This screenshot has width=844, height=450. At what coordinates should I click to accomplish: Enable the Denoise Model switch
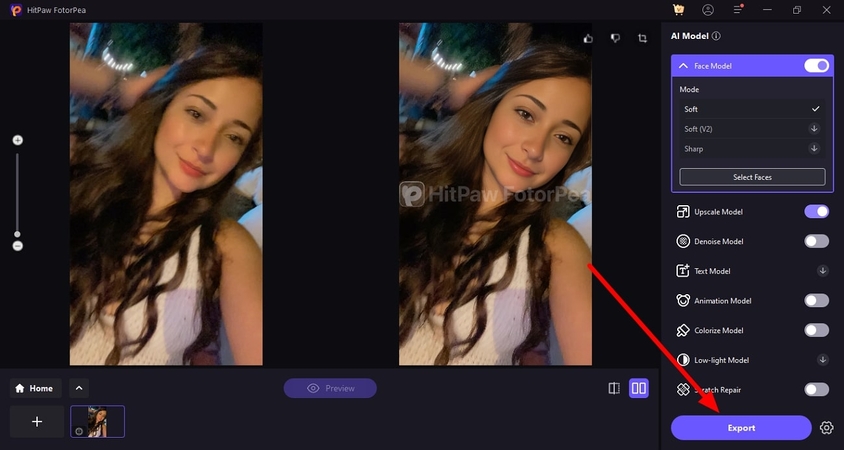click(817, 241)
